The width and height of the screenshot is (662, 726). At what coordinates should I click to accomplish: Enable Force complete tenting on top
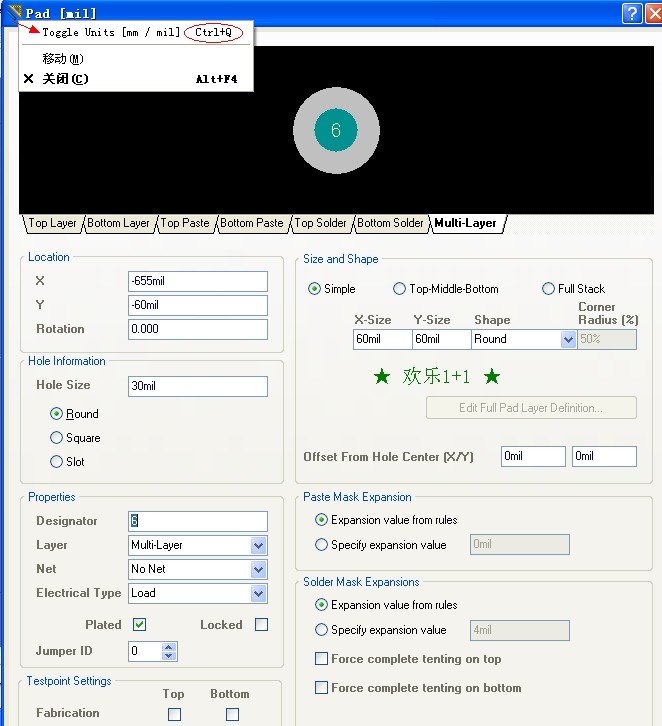point(321,658)
